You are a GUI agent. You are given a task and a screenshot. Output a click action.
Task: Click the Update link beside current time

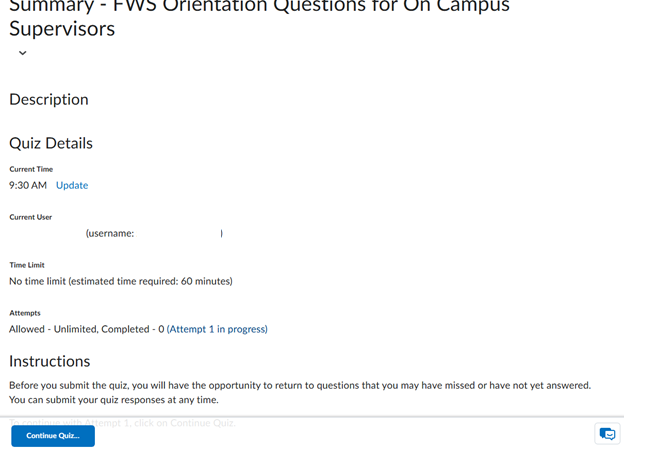point(72,185)
